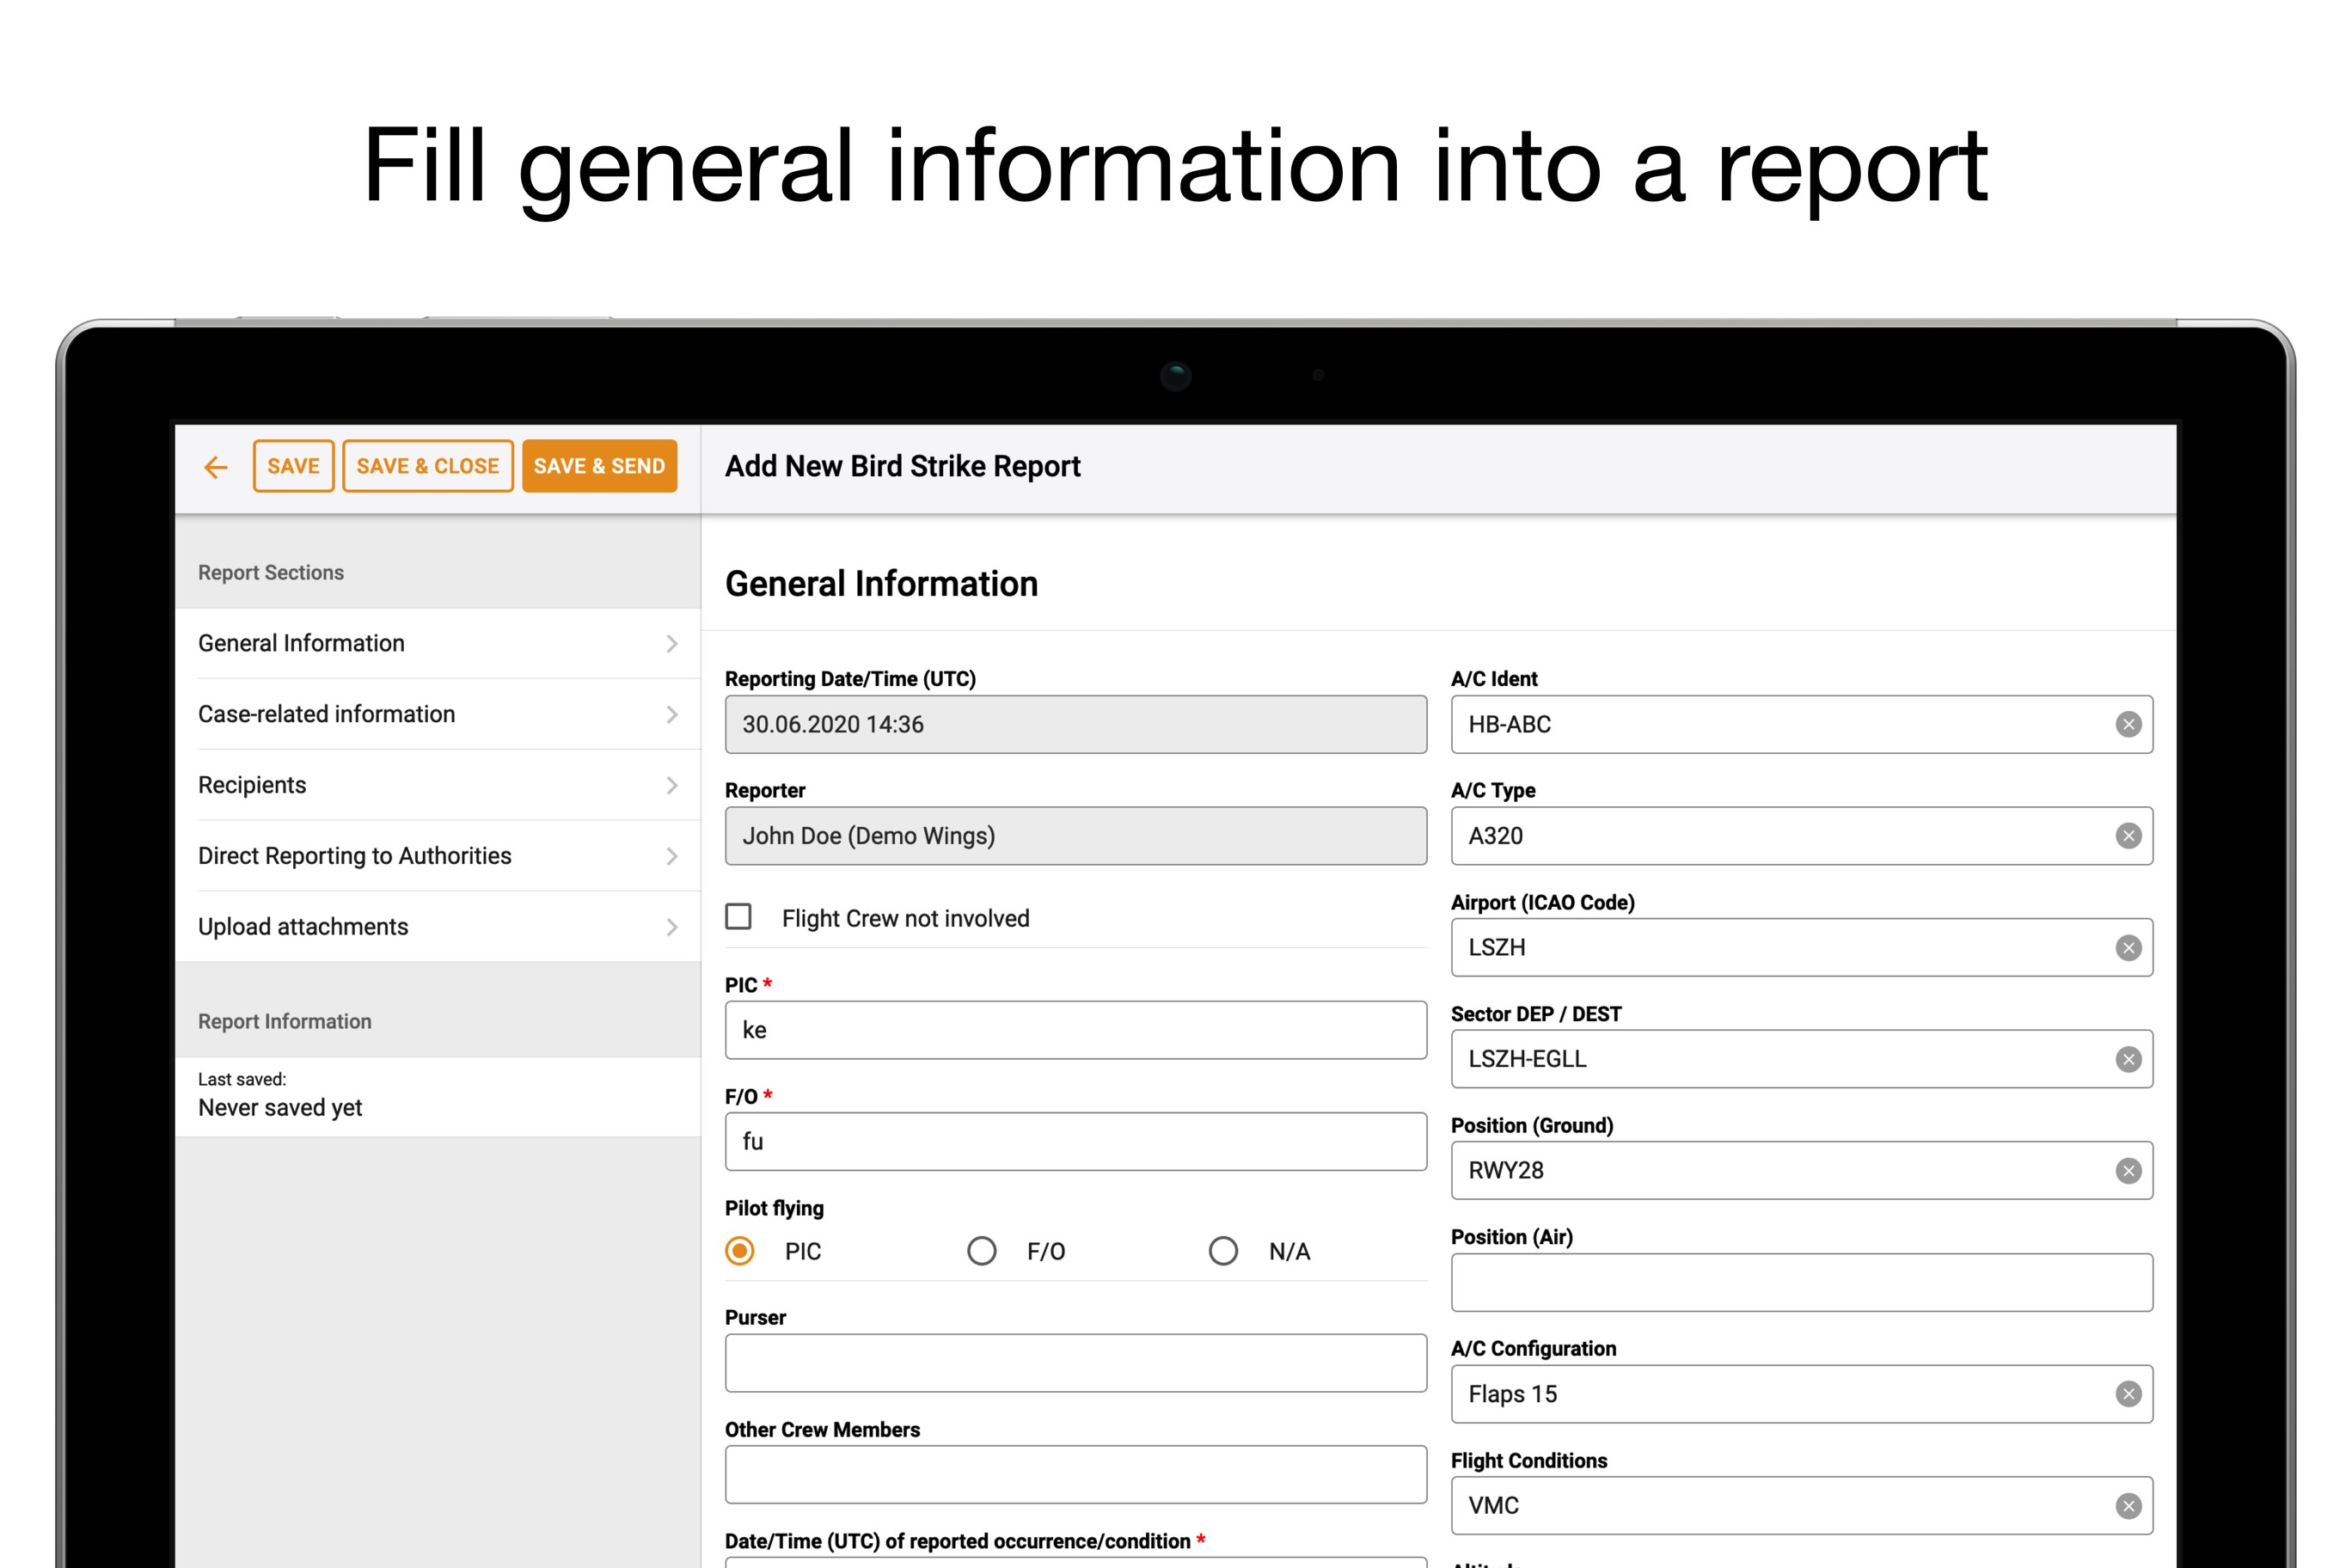This screenshot has width=2352, height=1568.
Task: Check Flight Crew not involved box
Action: [x=739, y=917]
